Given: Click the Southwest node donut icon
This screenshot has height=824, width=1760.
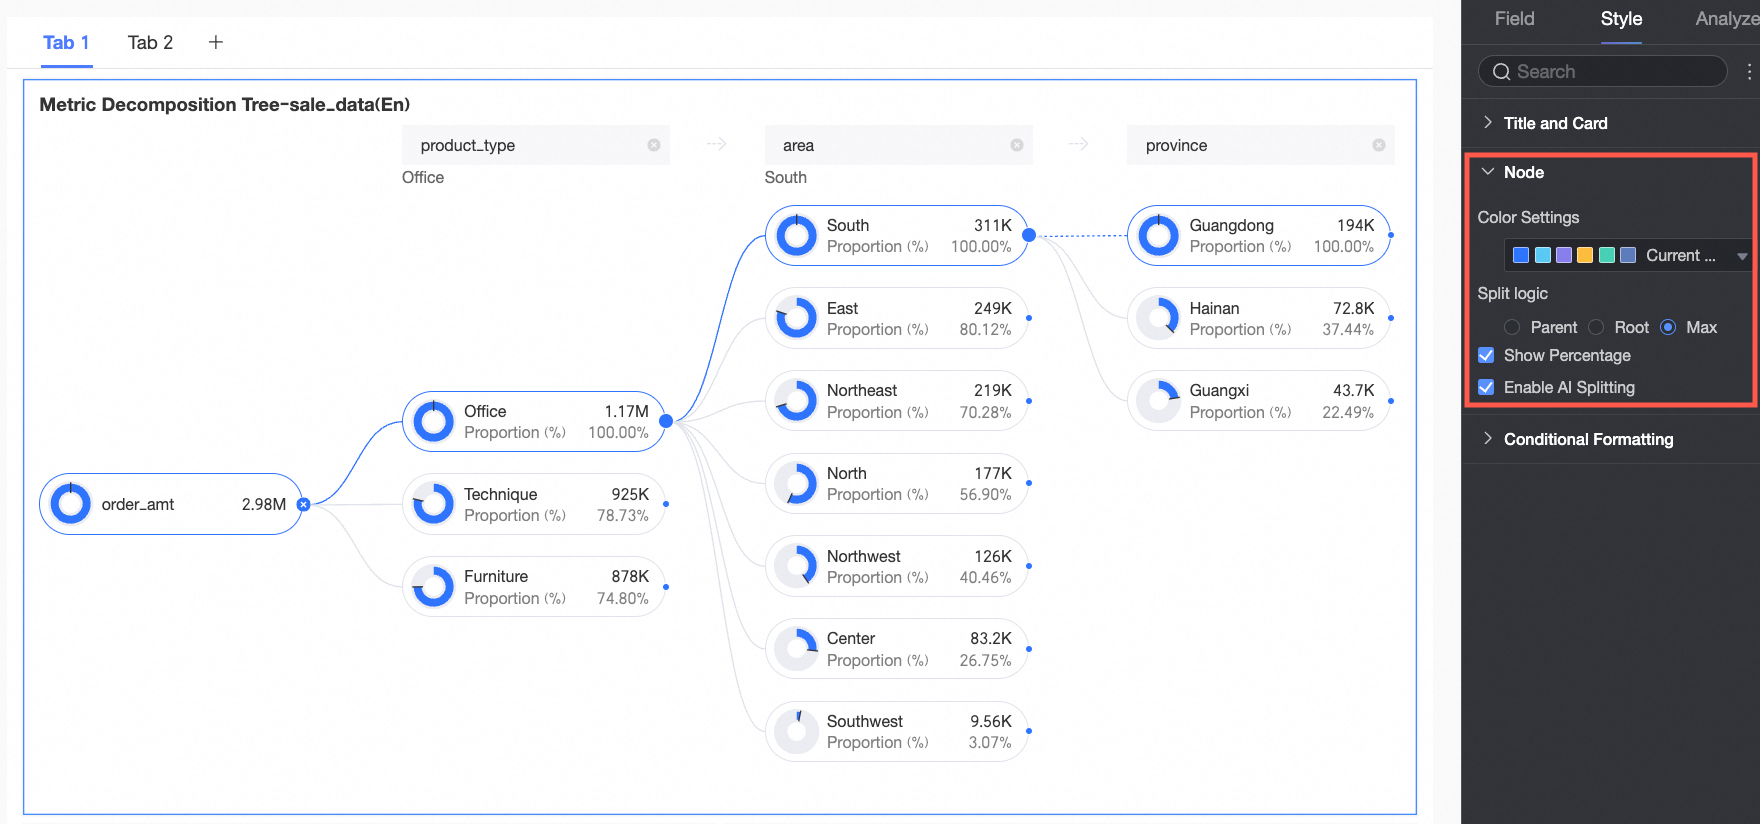Looking at the screenshot, I should coord(797,731).
